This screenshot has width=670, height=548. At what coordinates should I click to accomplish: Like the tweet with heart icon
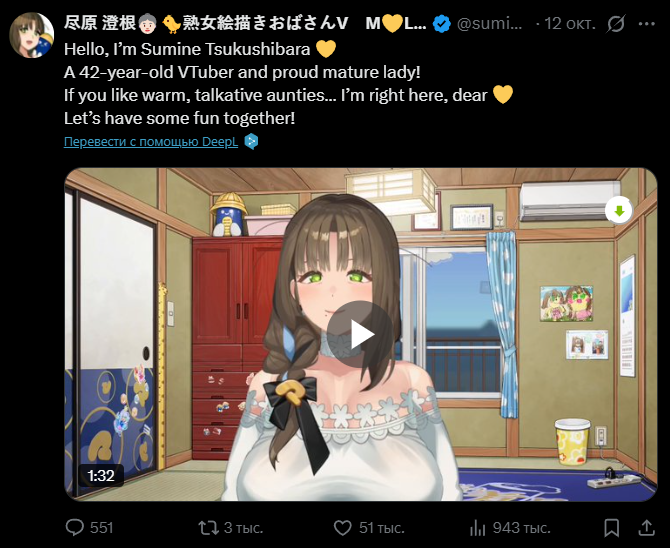coord(342,527)
